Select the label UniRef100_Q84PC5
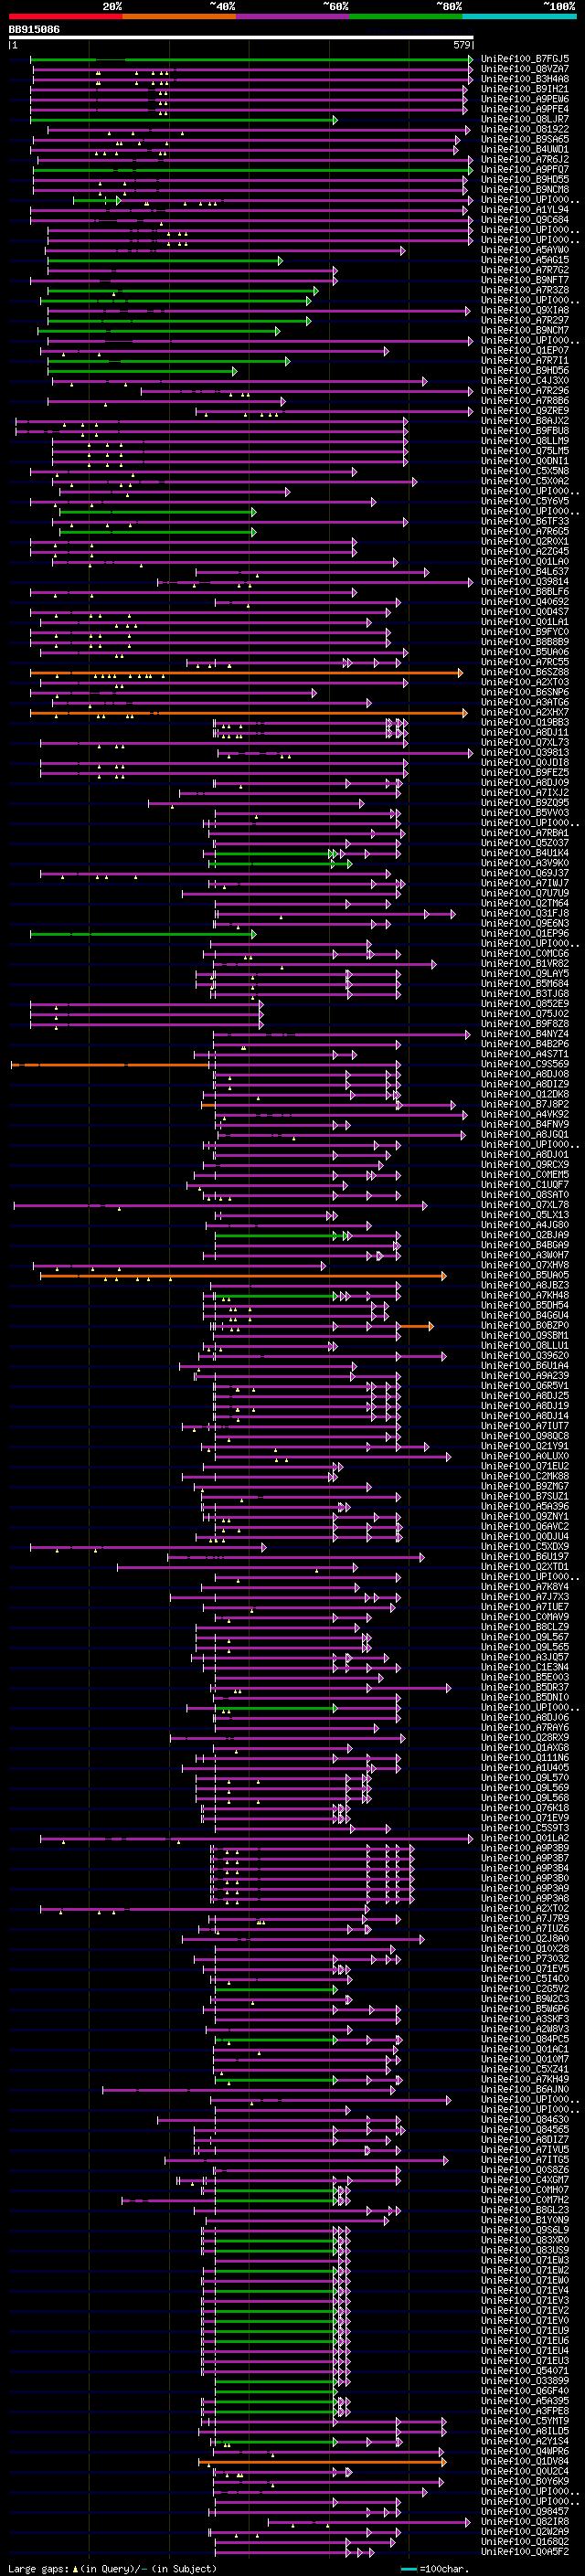 (x=525, y=2039)
